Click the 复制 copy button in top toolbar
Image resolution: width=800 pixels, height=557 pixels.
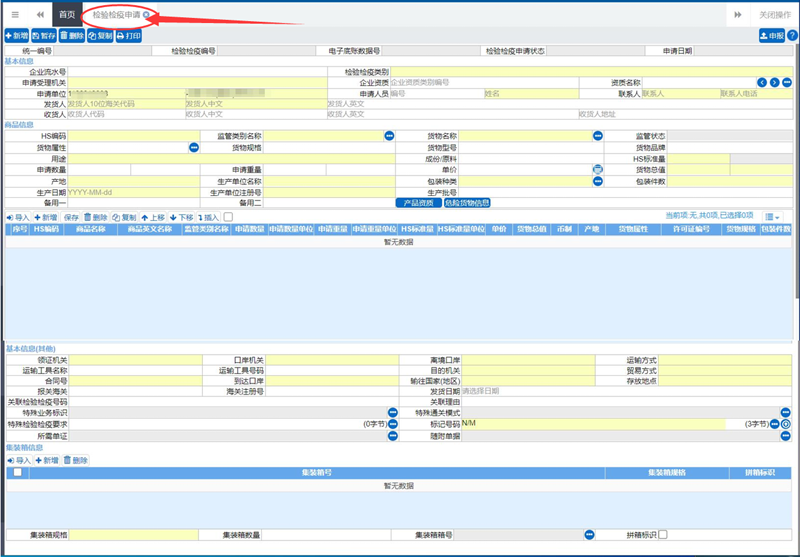point(99,36)
